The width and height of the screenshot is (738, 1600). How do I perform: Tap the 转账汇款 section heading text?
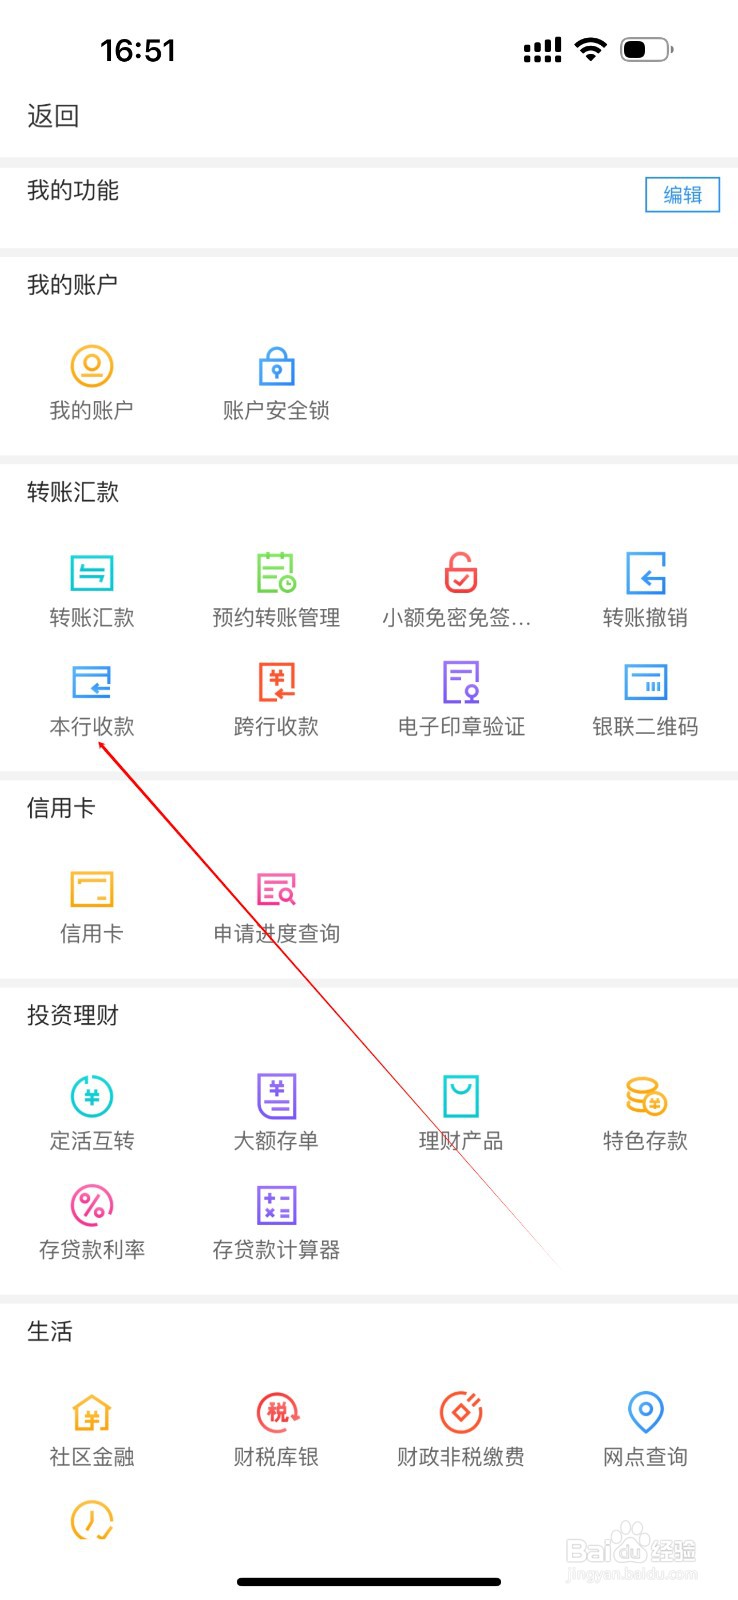point(73,492)
